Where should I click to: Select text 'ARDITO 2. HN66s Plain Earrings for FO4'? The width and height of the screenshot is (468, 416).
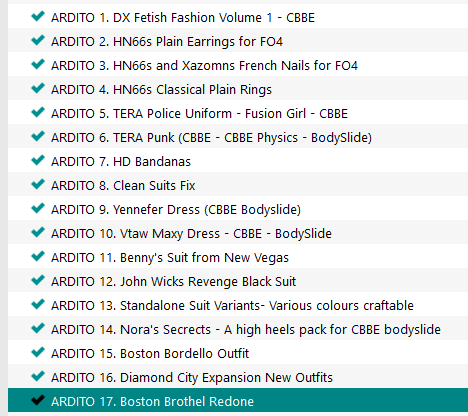click(167, 42)
